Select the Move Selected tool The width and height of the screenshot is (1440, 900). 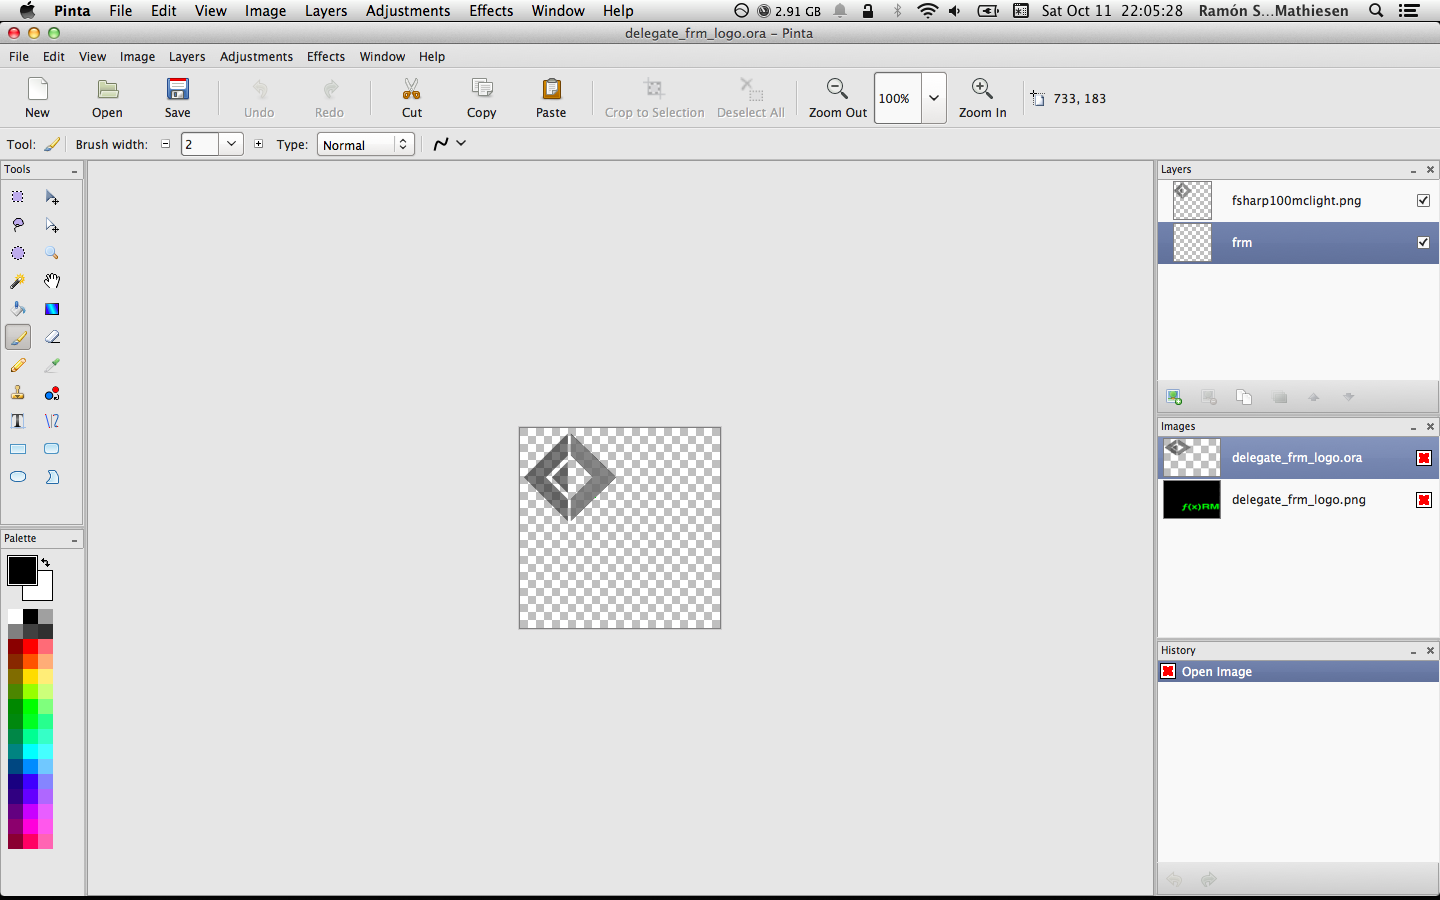coord(52,197)
